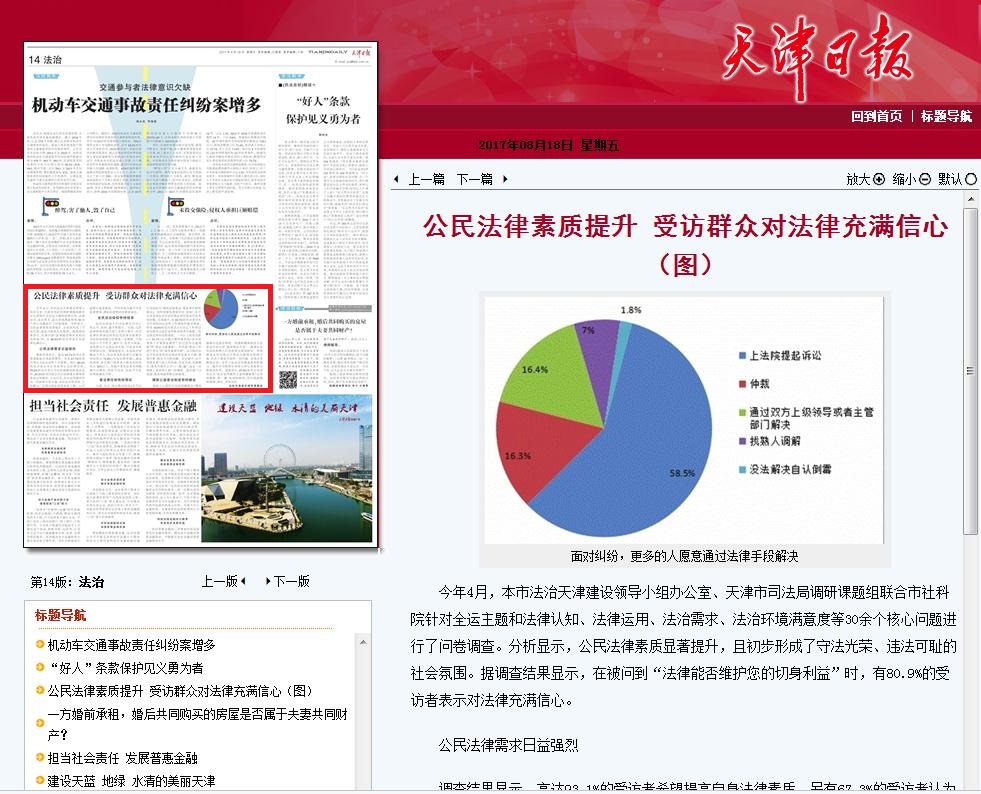981x794 pixels.
Task: Go to previous article via 上一篇 left arrow
Action: pos(396,180)
